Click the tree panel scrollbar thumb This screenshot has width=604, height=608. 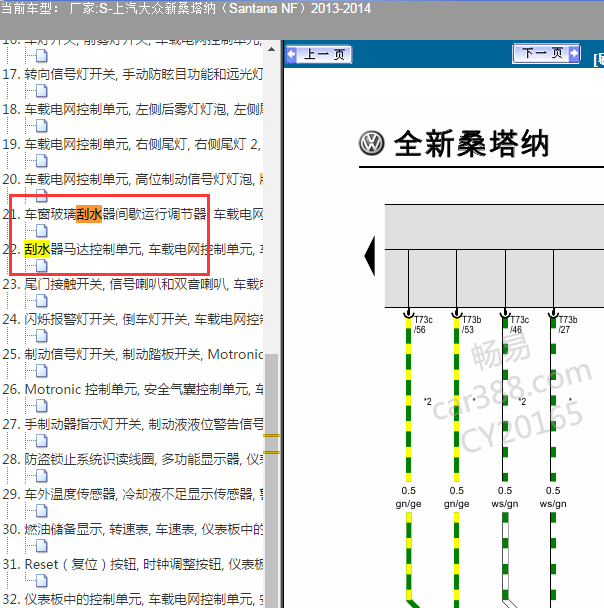pos(271,481)
